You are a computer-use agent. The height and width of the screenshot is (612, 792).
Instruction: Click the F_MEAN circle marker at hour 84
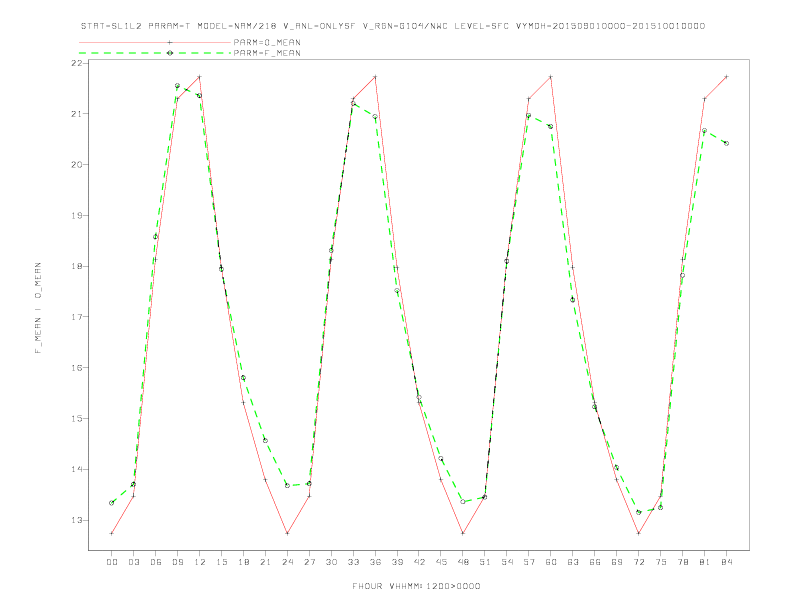(726, 143)
